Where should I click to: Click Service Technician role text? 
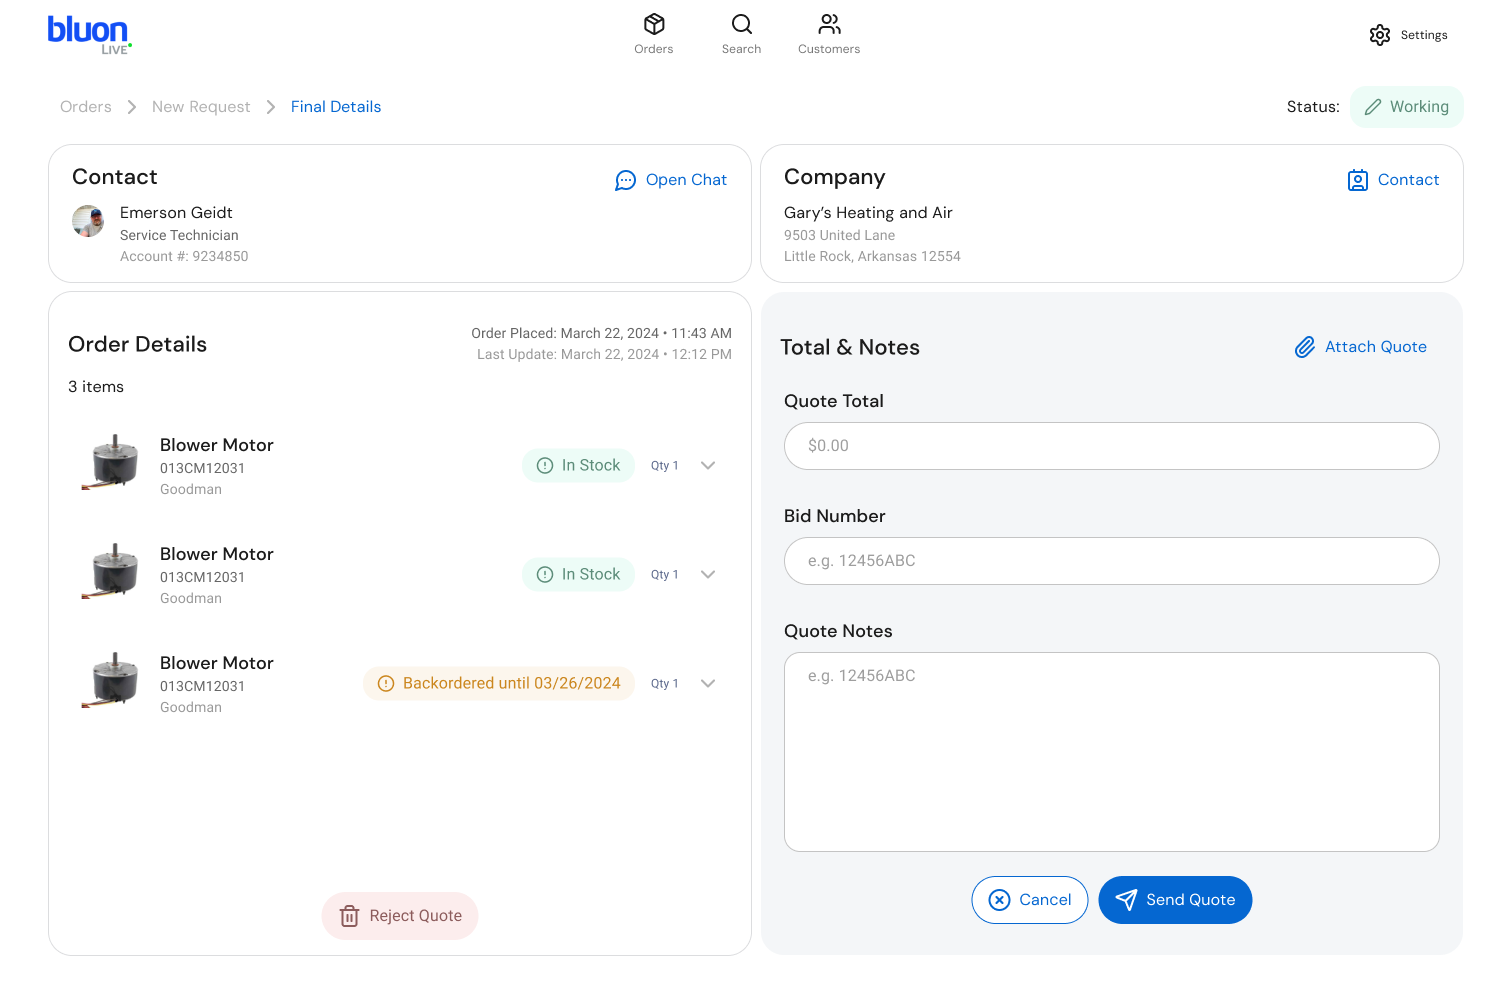[179, 236]
